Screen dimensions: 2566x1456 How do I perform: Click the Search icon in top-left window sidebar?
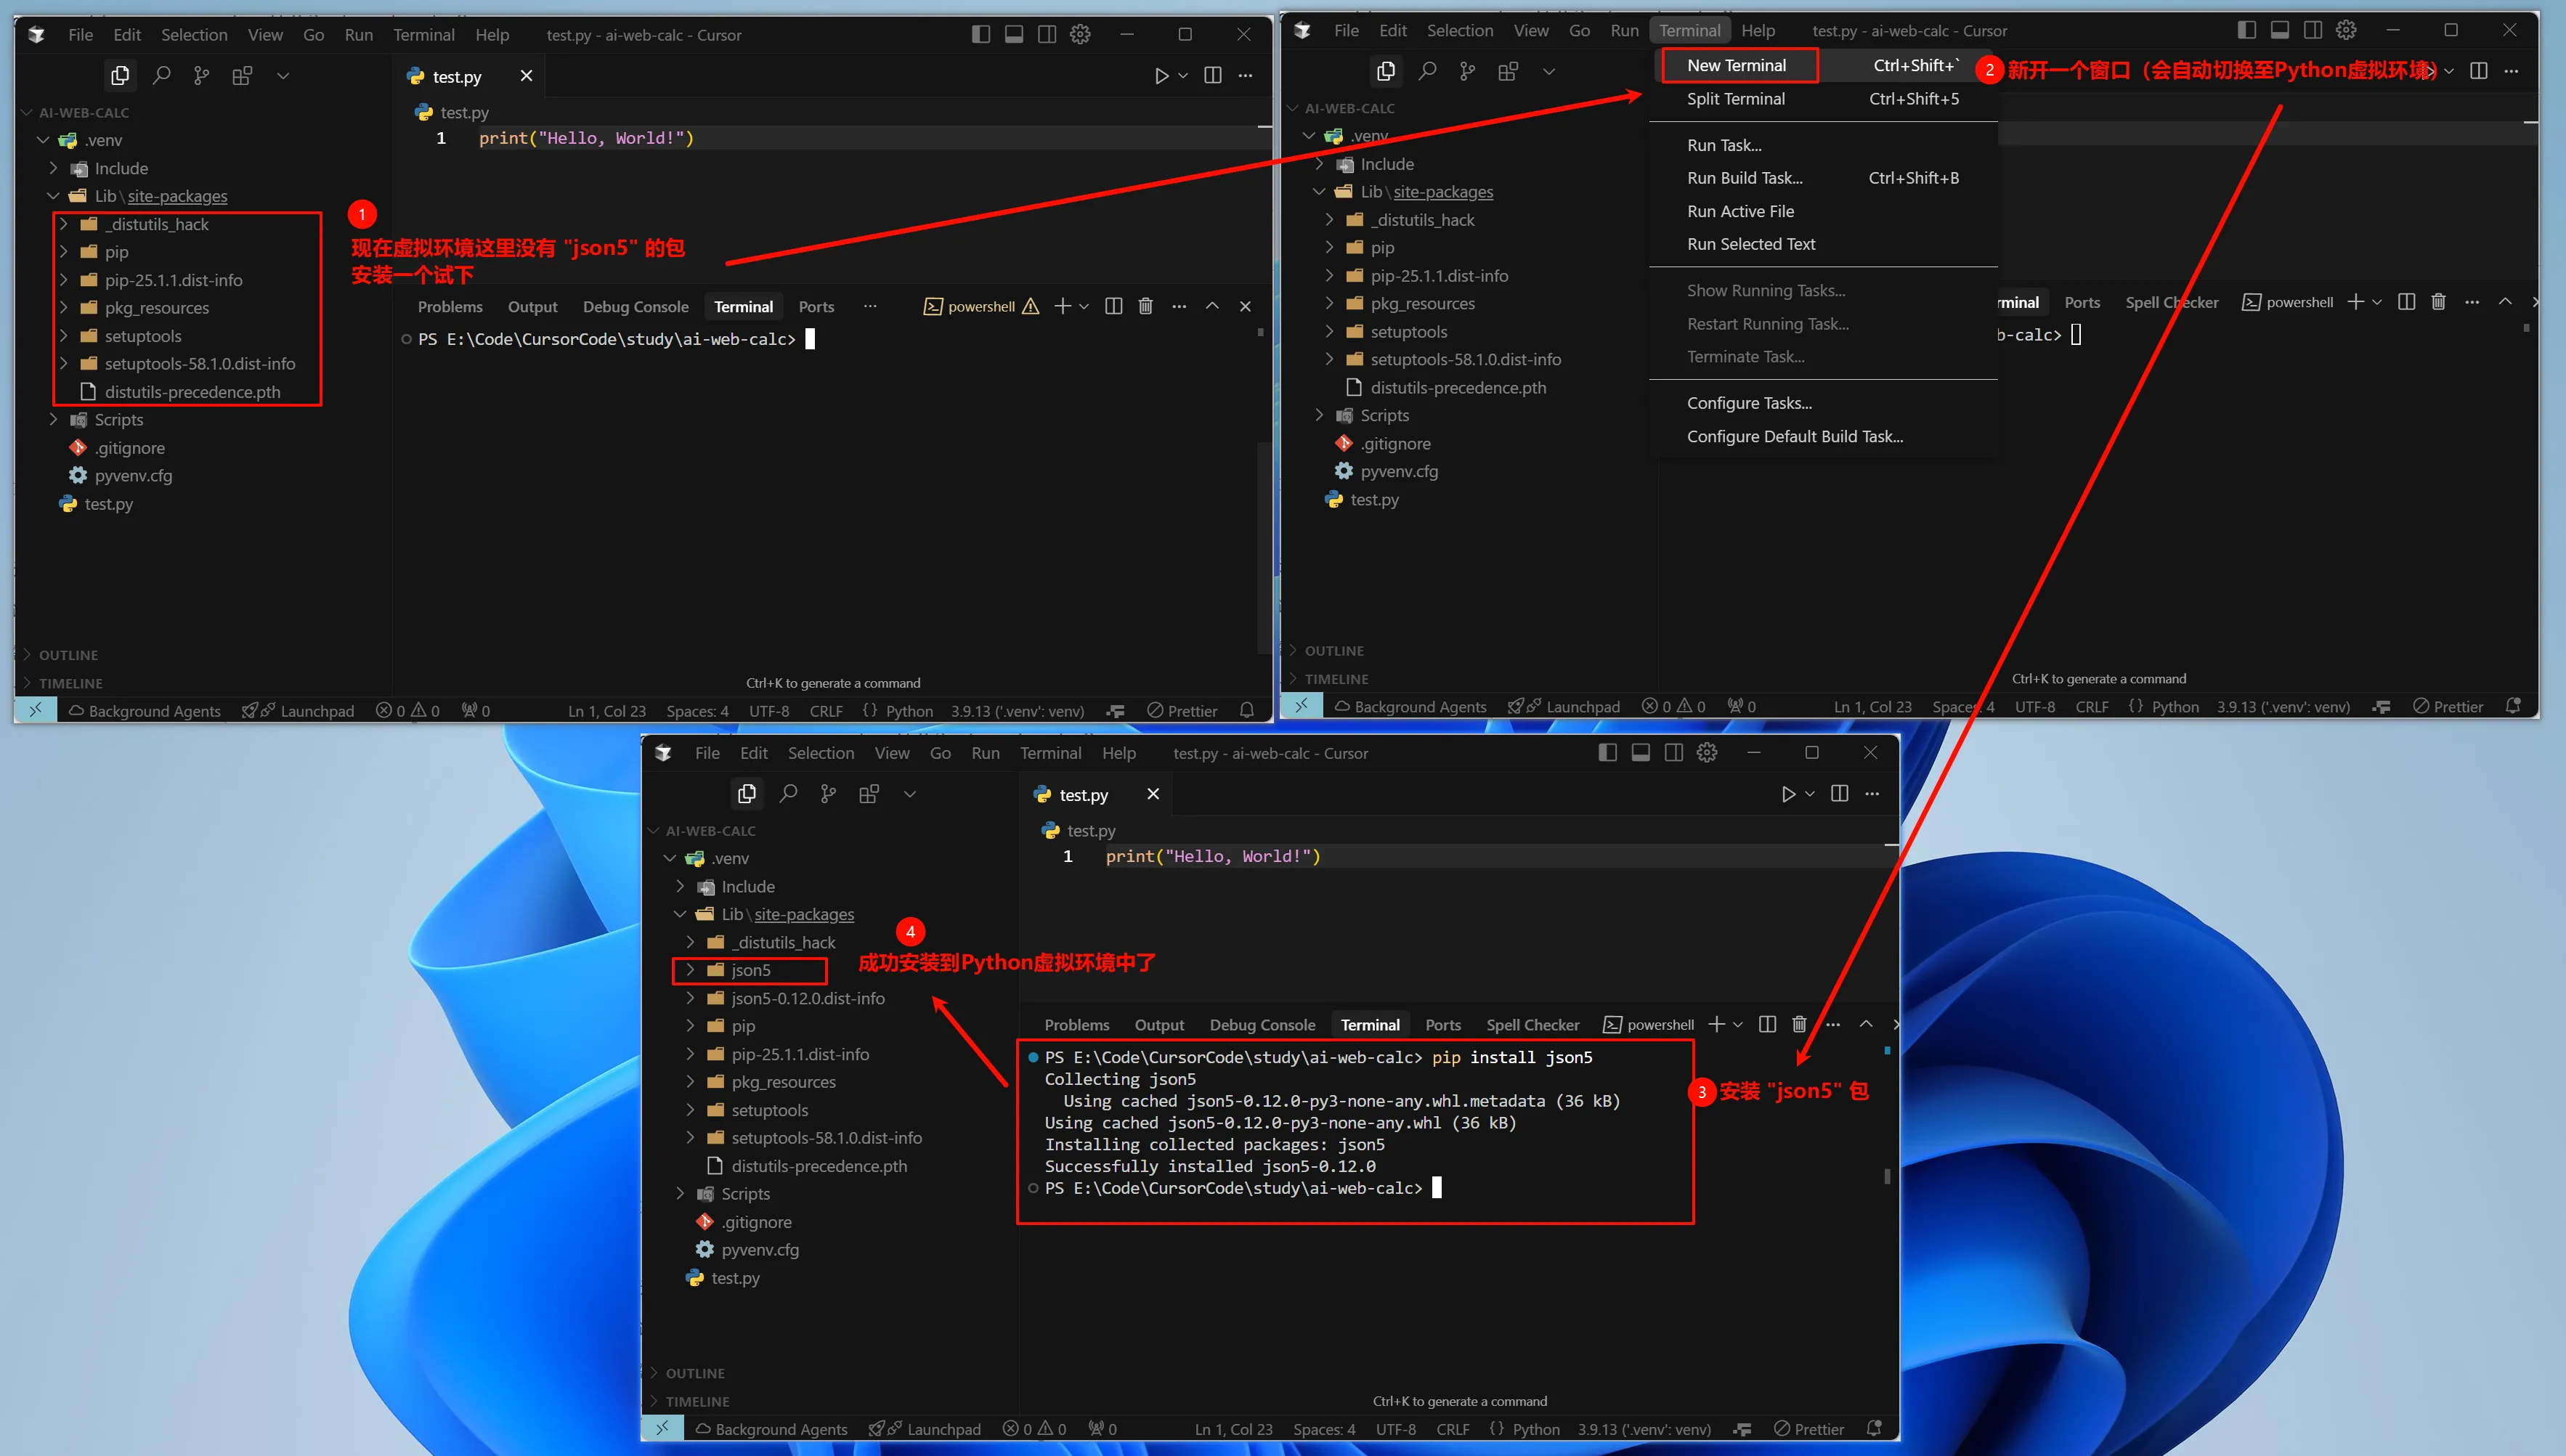161,75
